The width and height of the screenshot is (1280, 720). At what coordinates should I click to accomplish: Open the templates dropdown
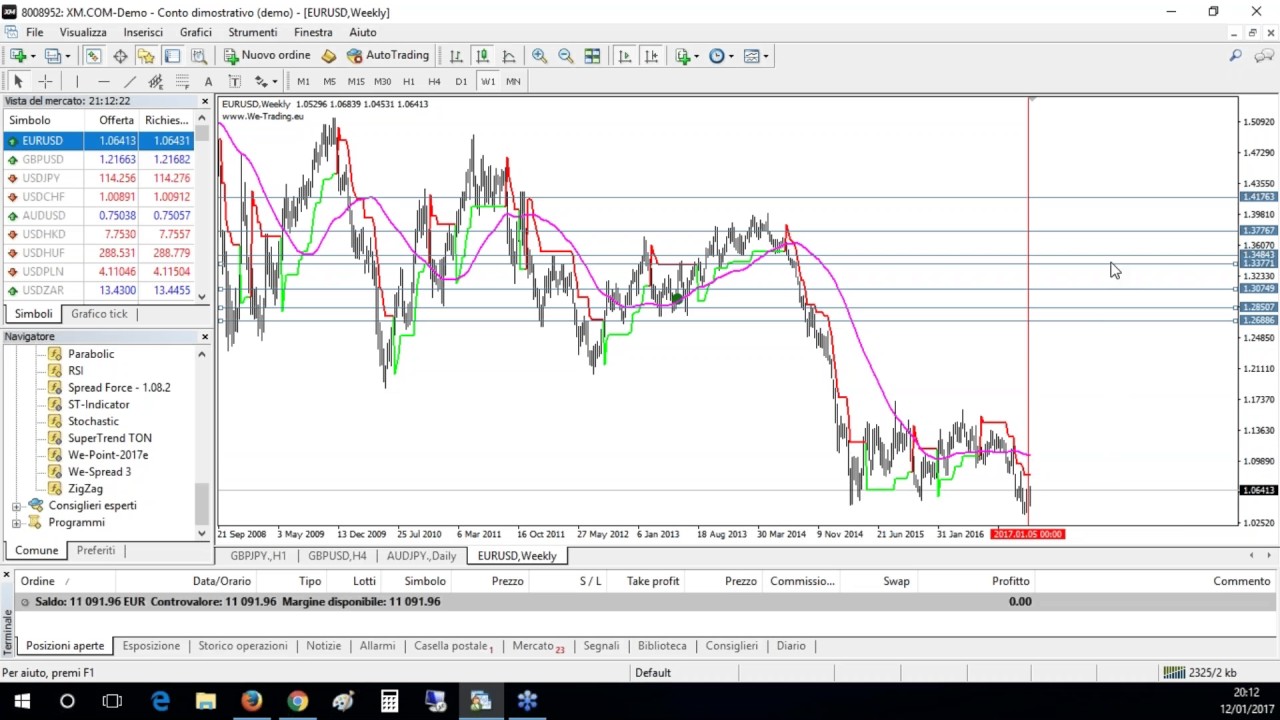pos(756,56)
